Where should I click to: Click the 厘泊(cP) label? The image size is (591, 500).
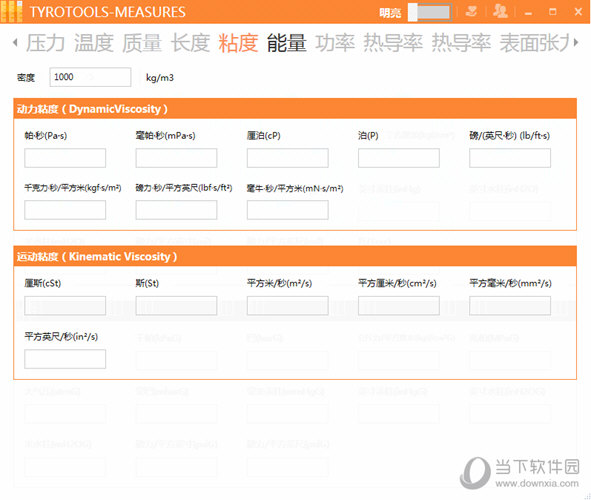tap(264, 136)
